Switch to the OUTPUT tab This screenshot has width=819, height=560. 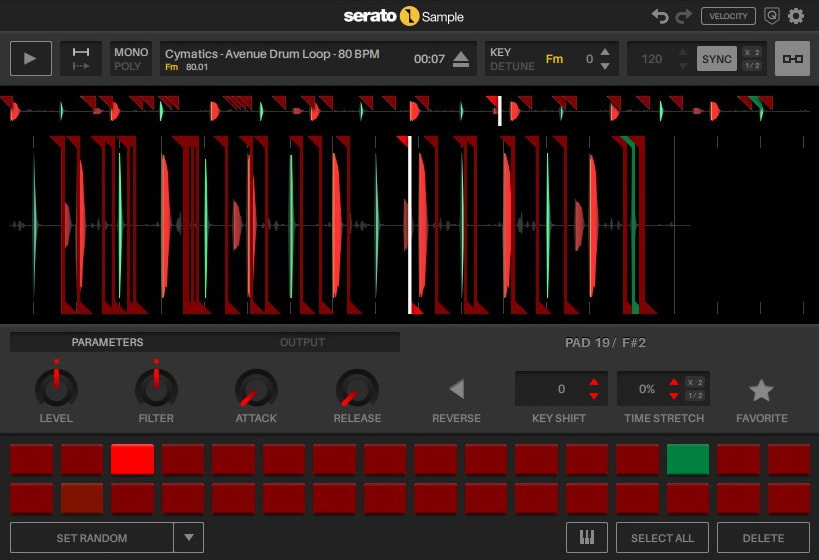(302, 342)
